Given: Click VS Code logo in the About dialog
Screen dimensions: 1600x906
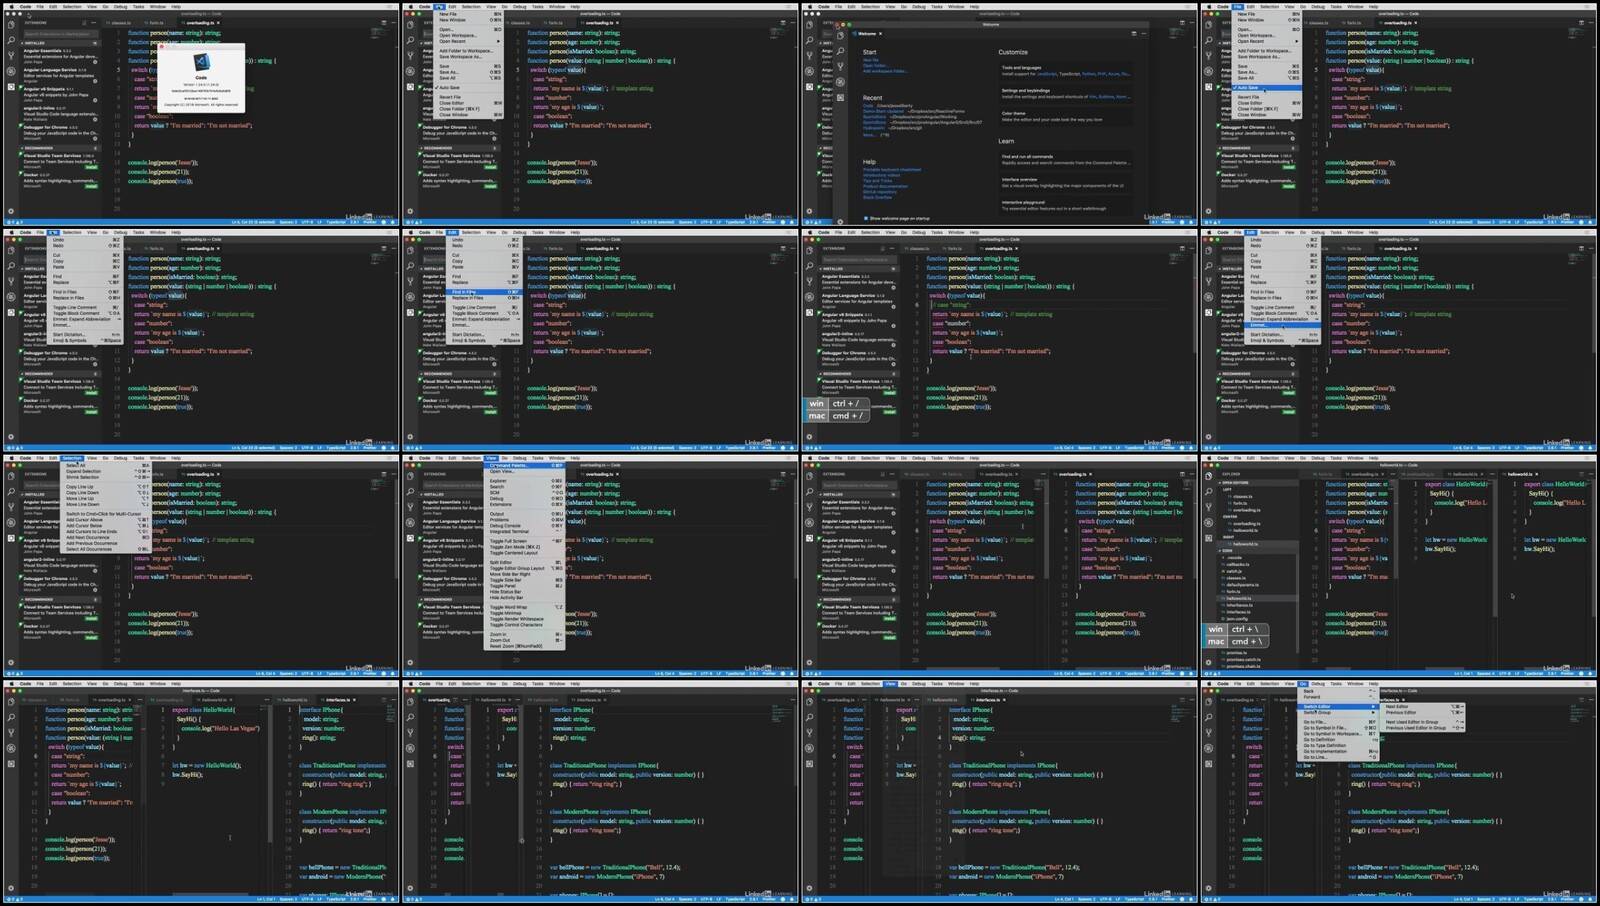Looking at the screenshot, I should click(202, 62).
